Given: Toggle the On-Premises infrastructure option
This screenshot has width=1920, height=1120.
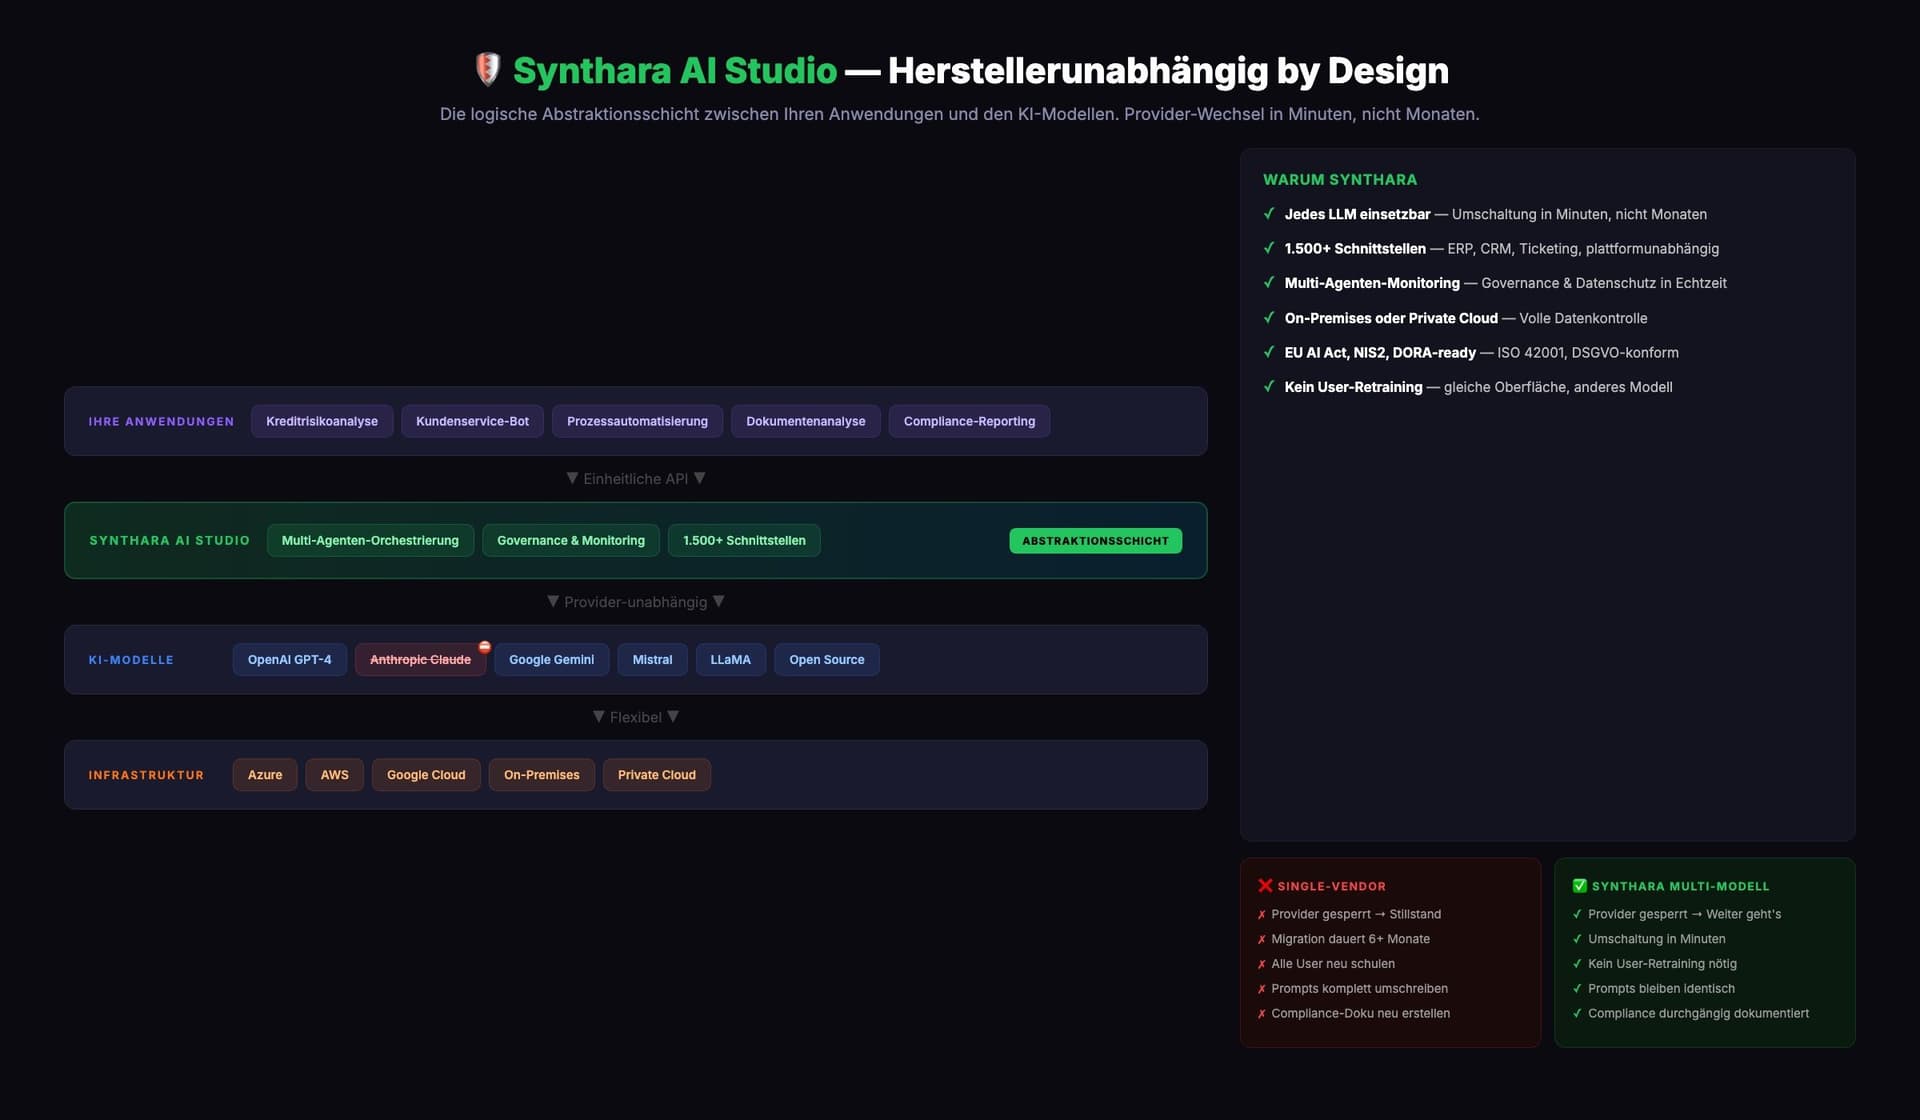Looking at the screenshot, I should pyautogui.click(x=541, y=774).
